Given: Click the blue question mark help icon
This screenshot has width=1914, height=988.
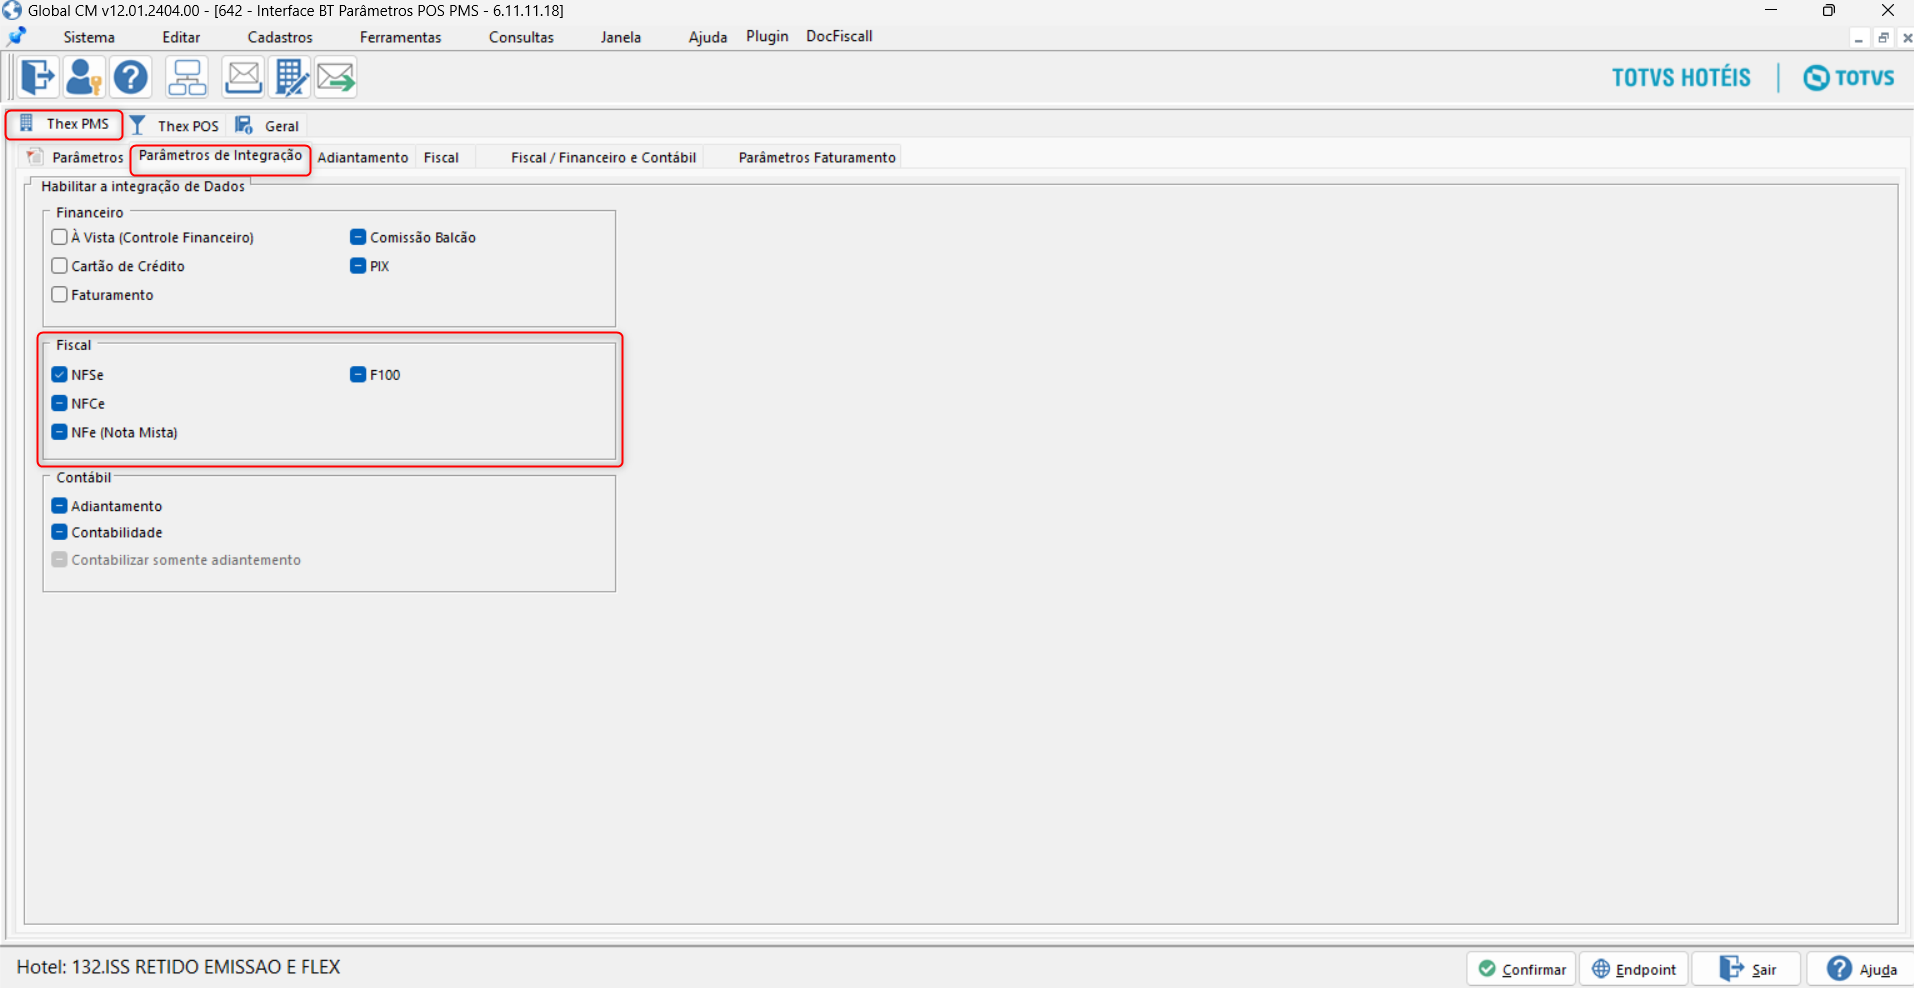Looking at the screenshot, I should [x=131, y=77].
